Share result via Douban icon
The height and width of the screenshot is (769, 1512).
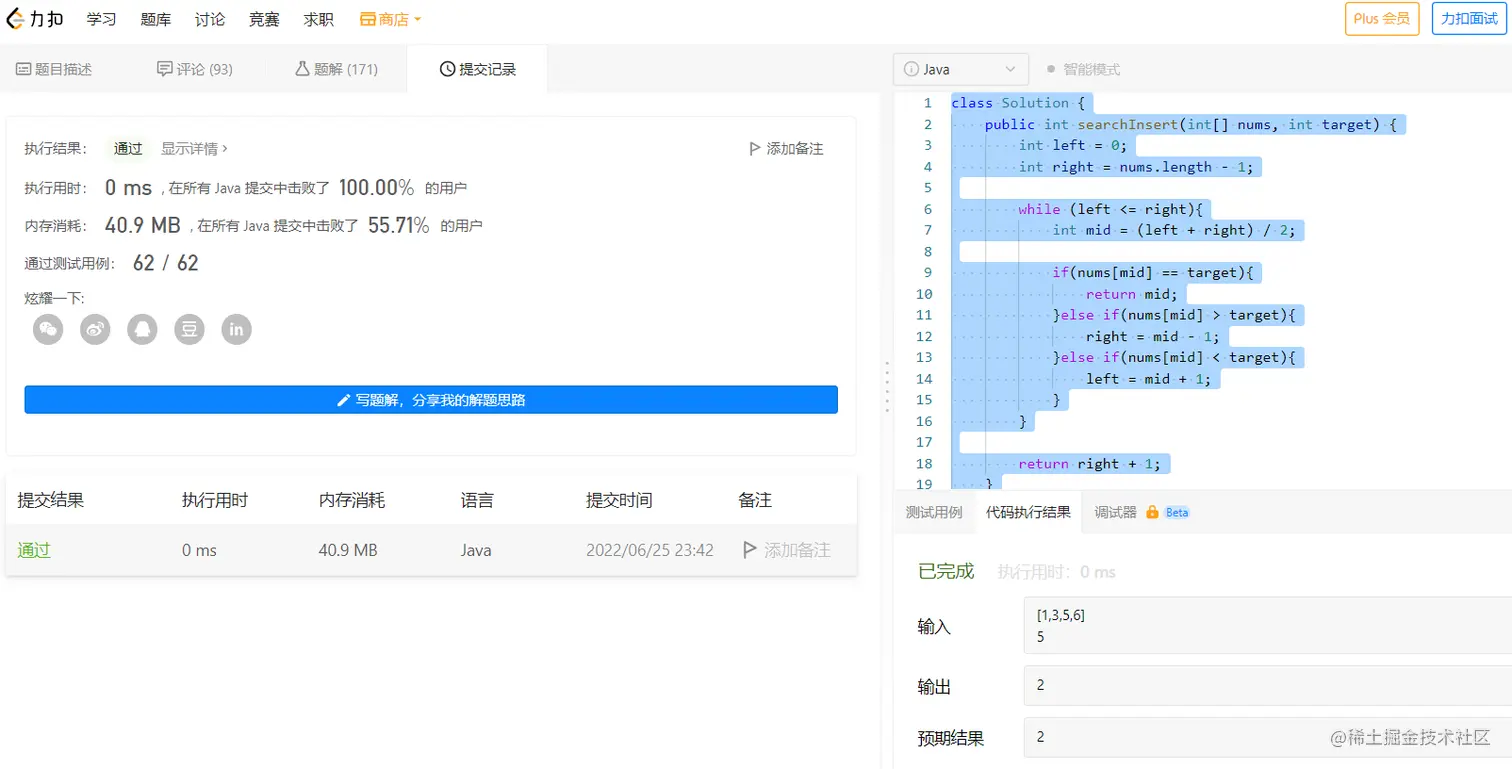click(189, 329)
